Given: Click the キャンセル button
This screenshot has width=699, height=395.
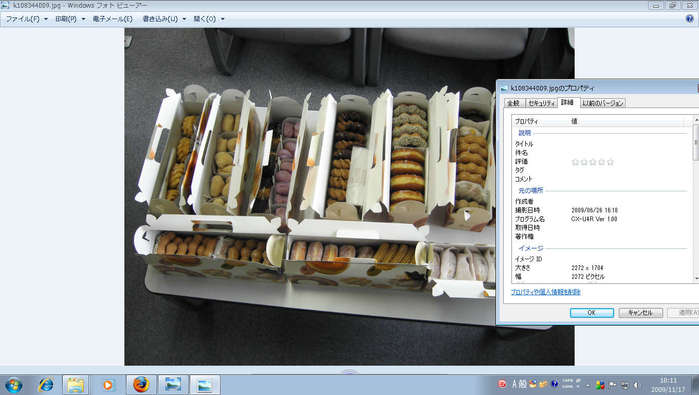Looking at the screenshot, I should [640, 313].
